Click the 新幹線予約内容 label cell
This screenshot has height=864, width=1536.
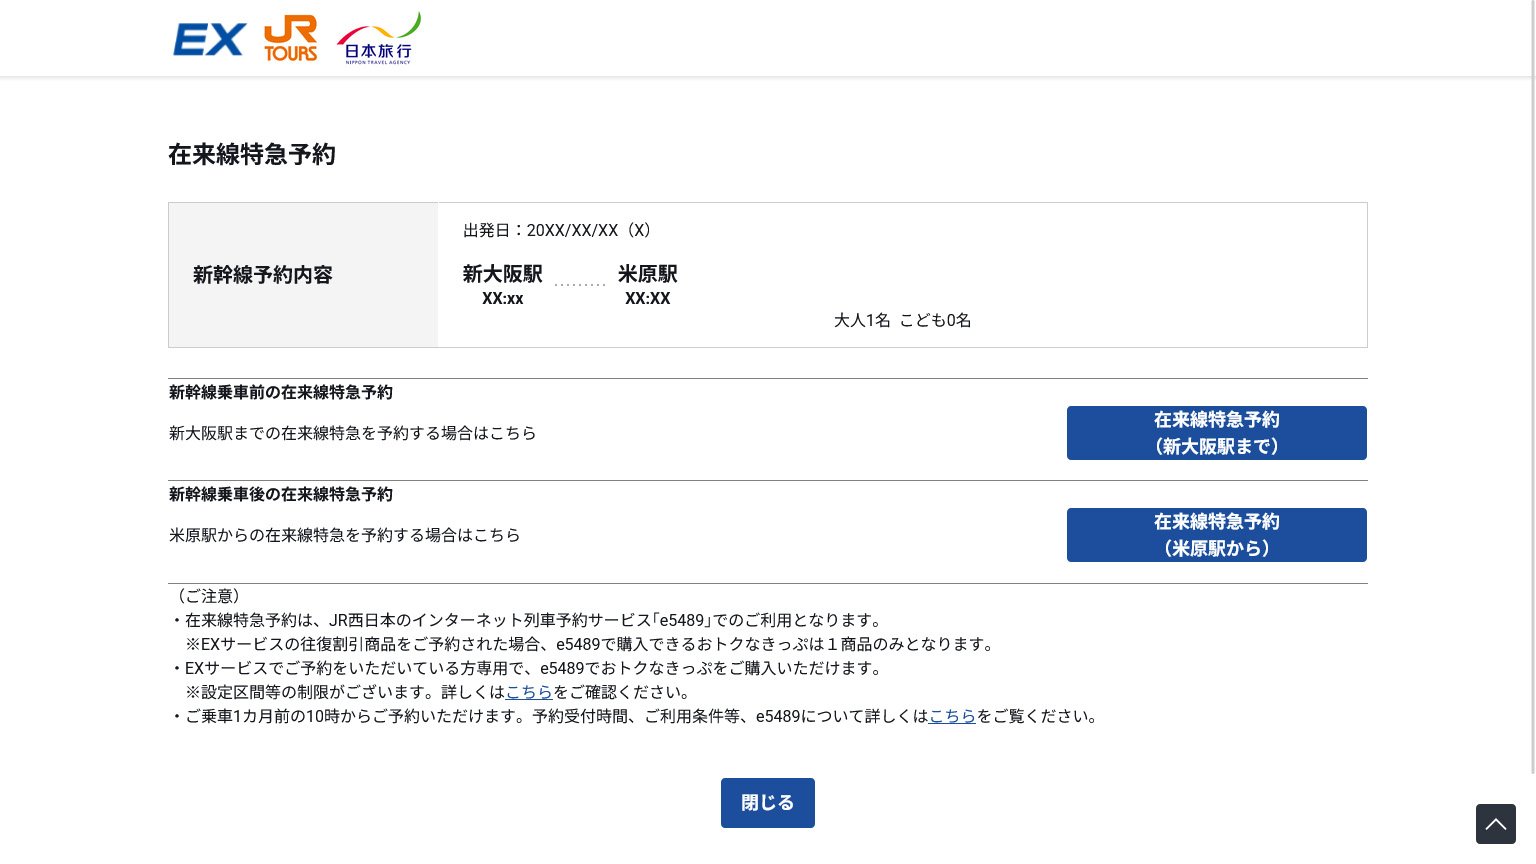[303, 275]
